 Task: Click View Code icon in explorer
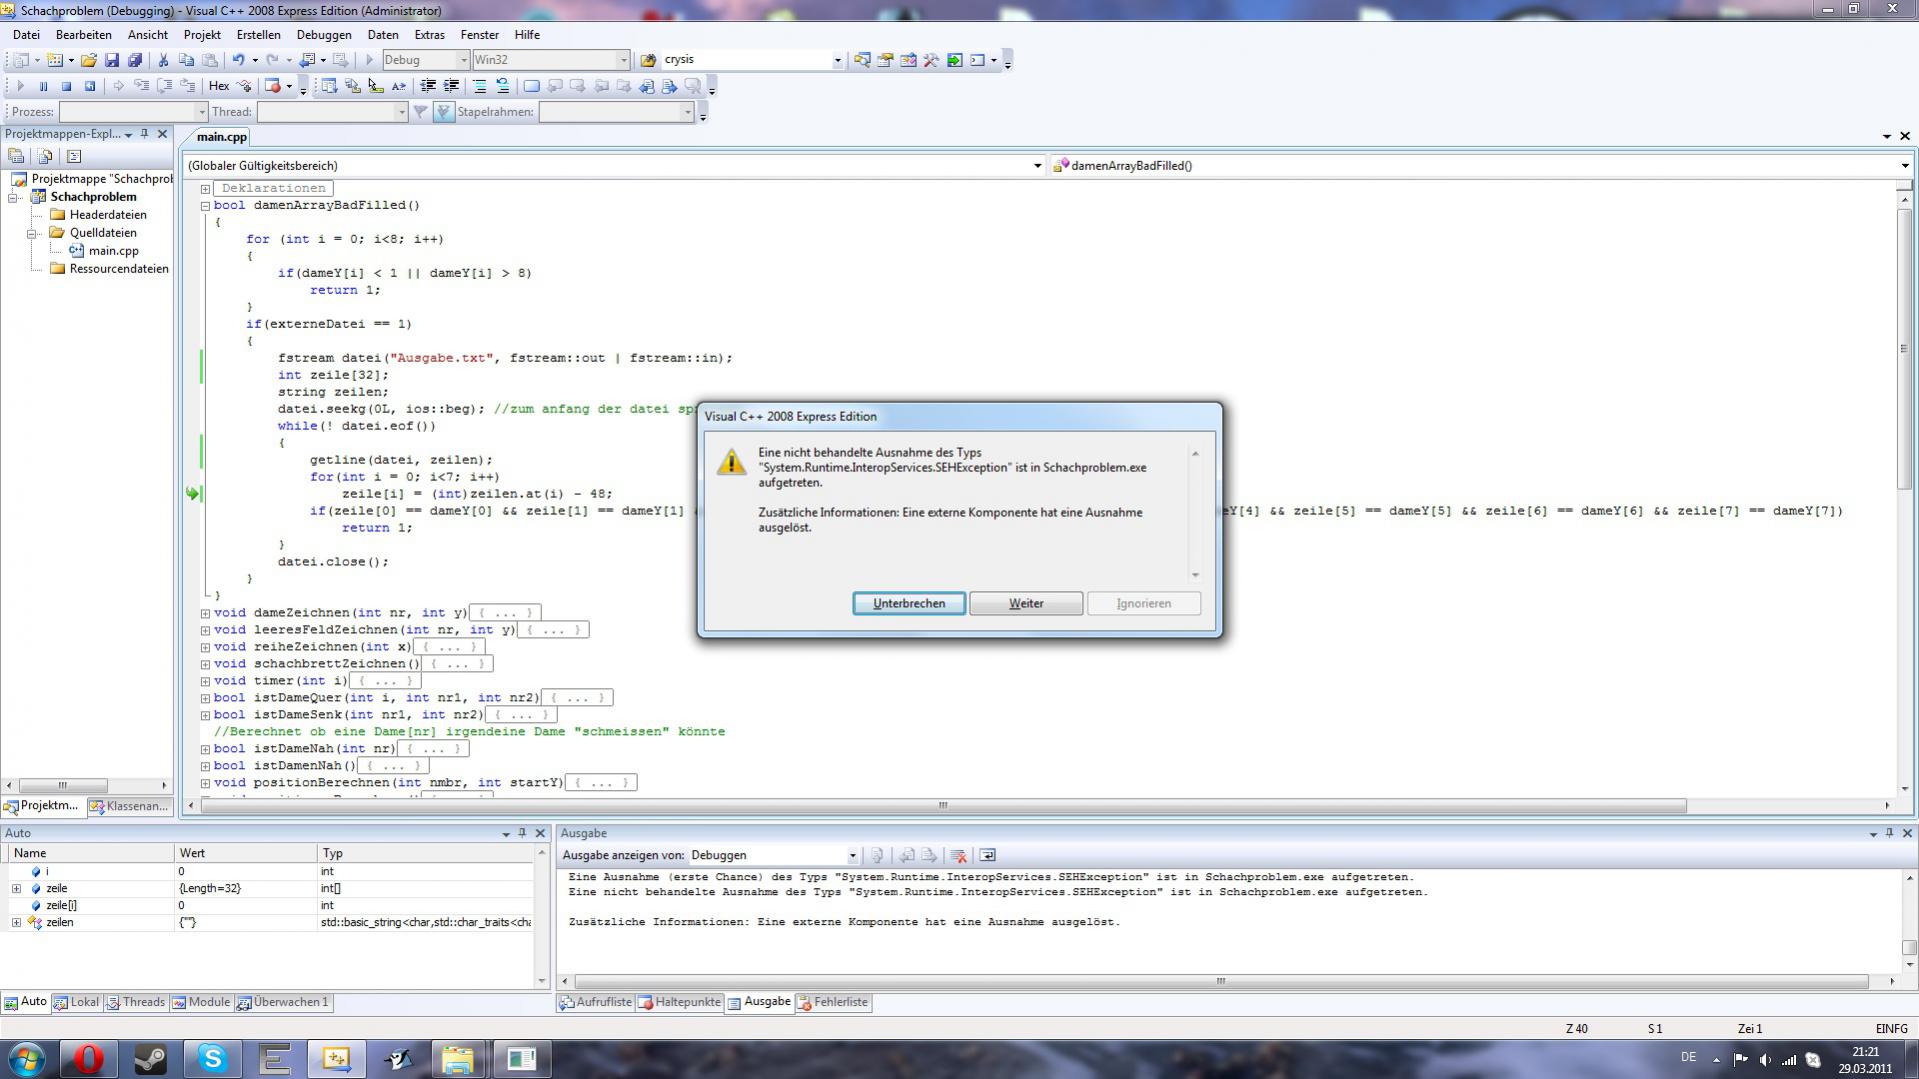pos(74,156)
